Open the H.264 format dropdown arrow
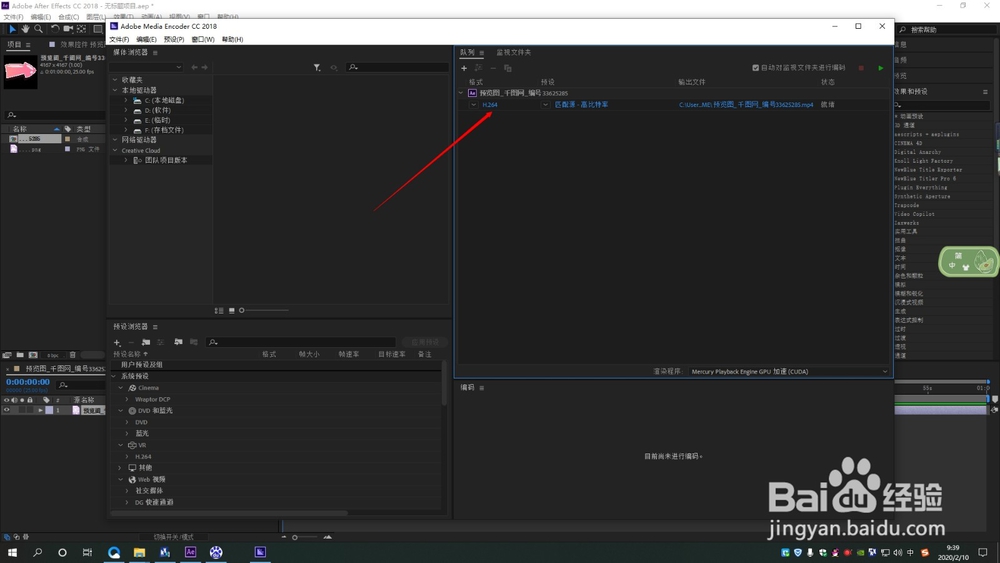Screen dimensions: 1000x563 click(473, 105)
